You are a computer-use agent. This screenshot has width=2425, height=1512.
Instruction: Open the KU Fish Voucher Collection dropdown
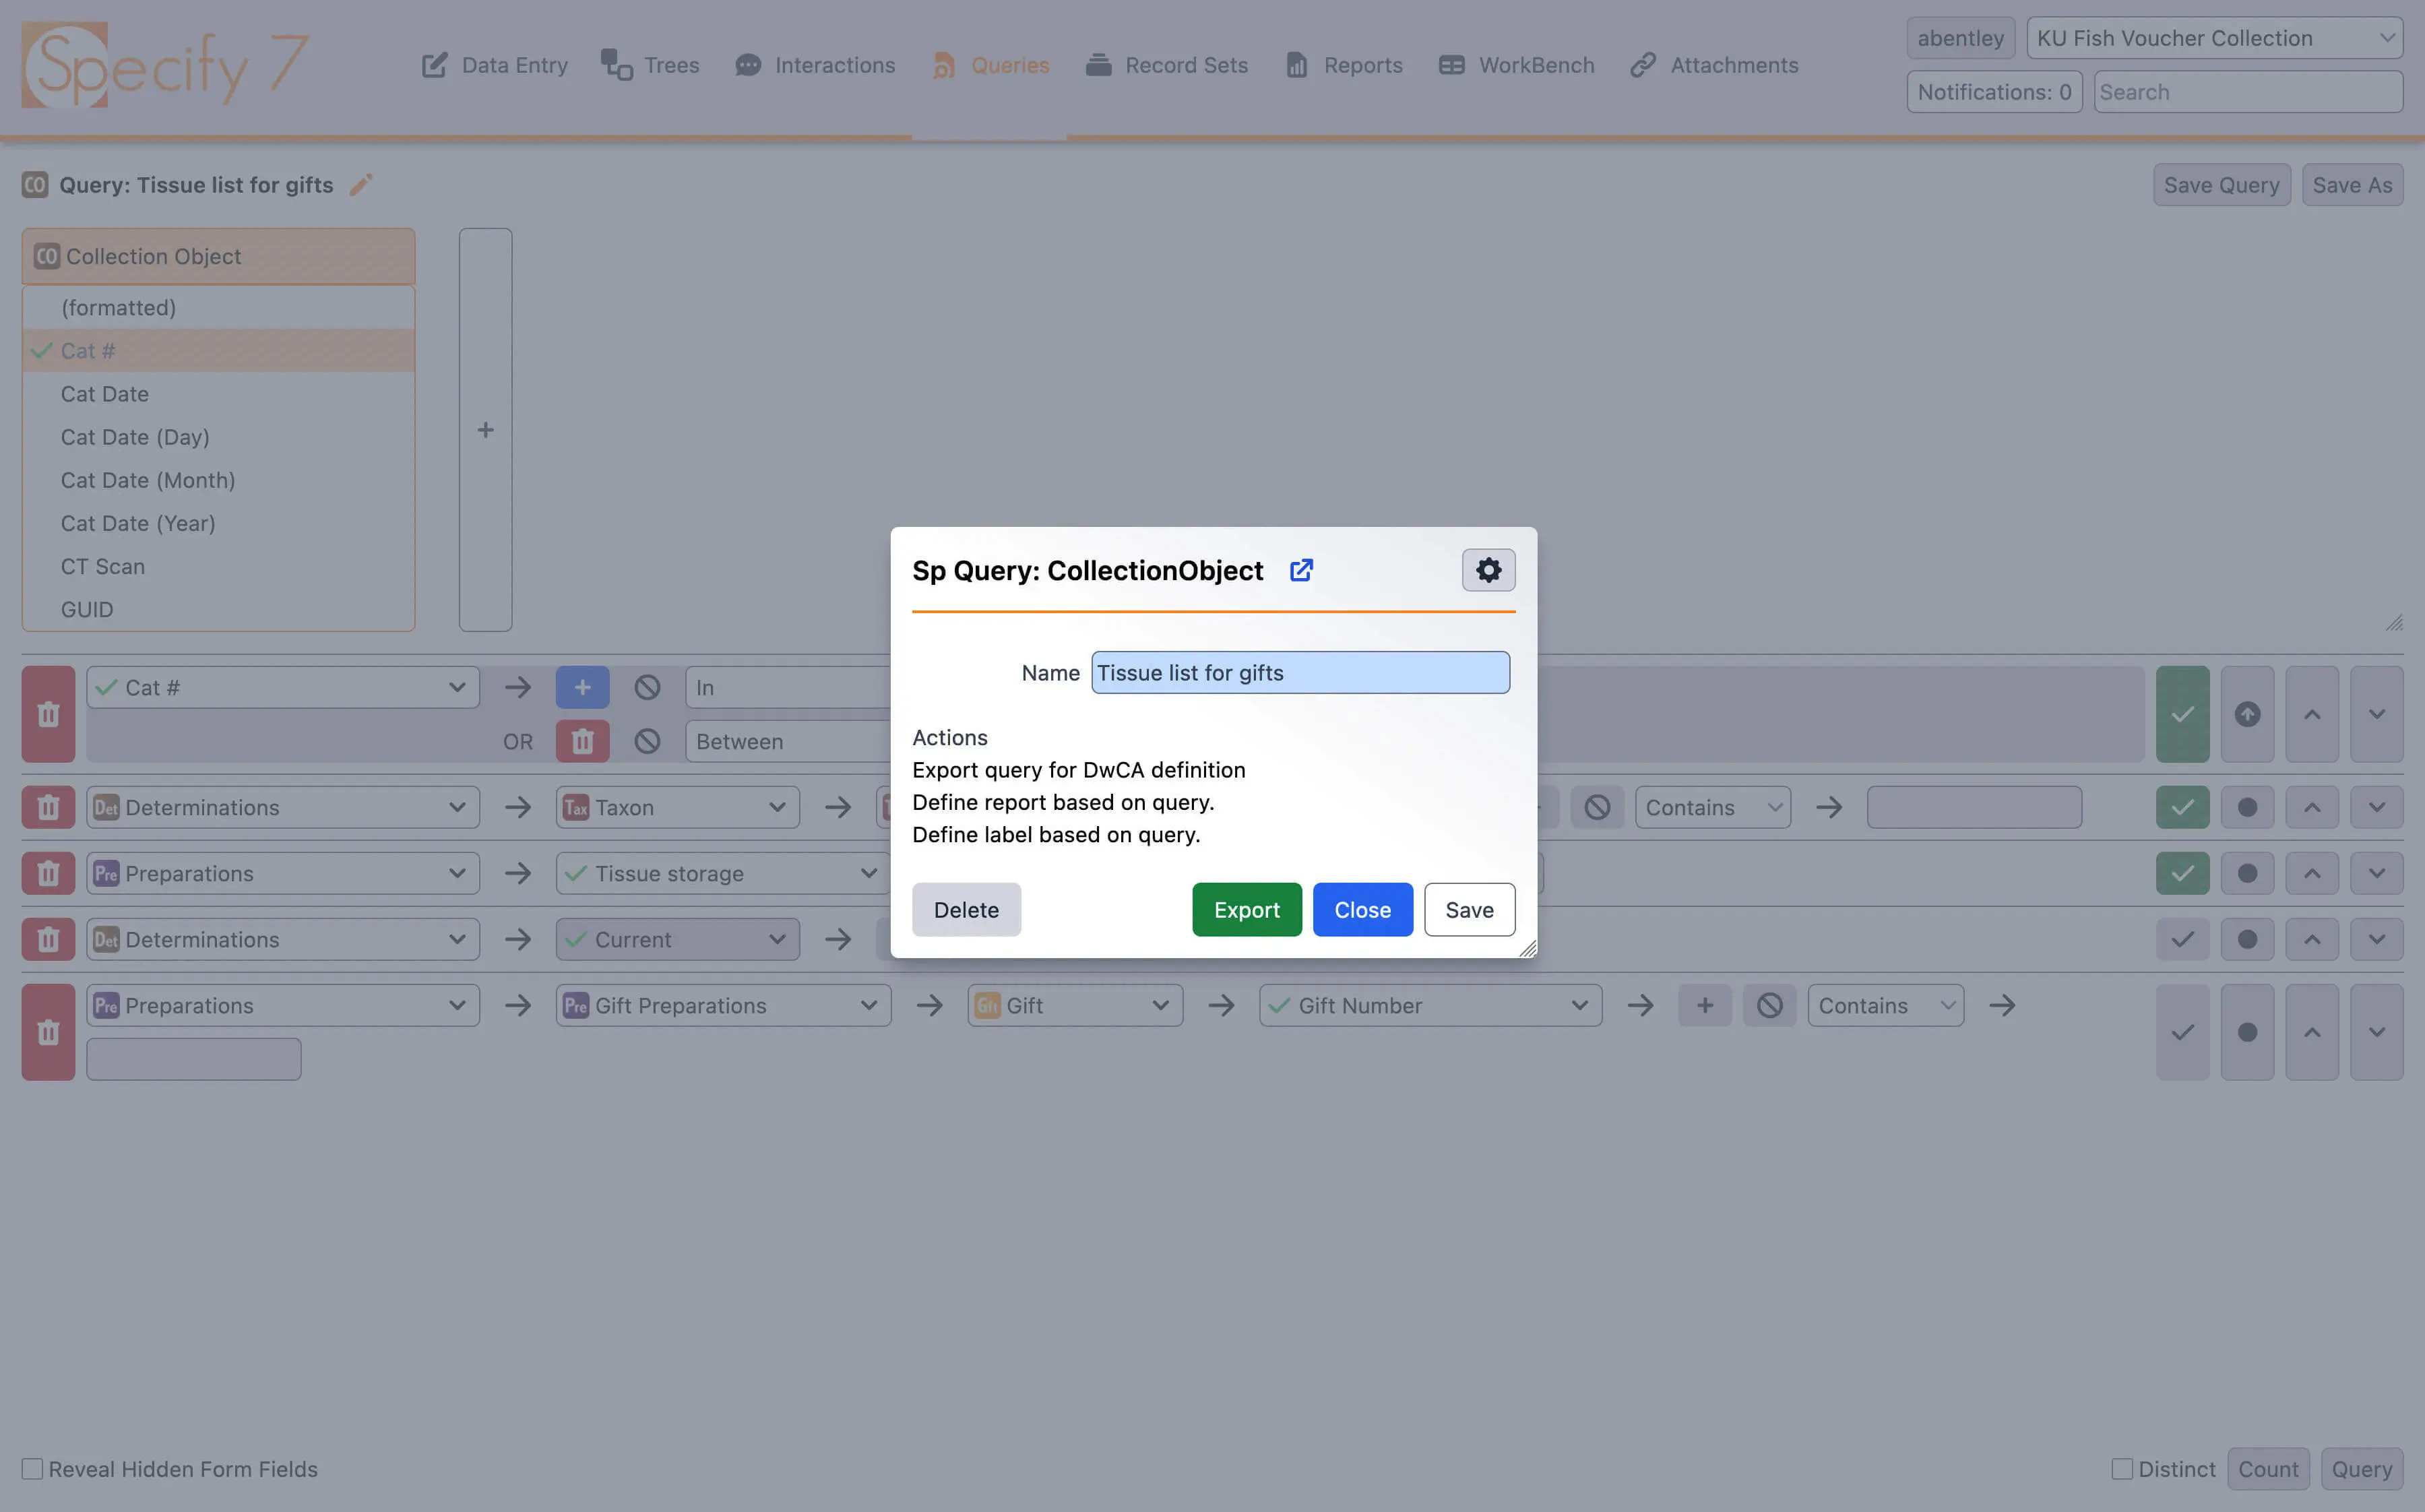[x=2214, y=38]
